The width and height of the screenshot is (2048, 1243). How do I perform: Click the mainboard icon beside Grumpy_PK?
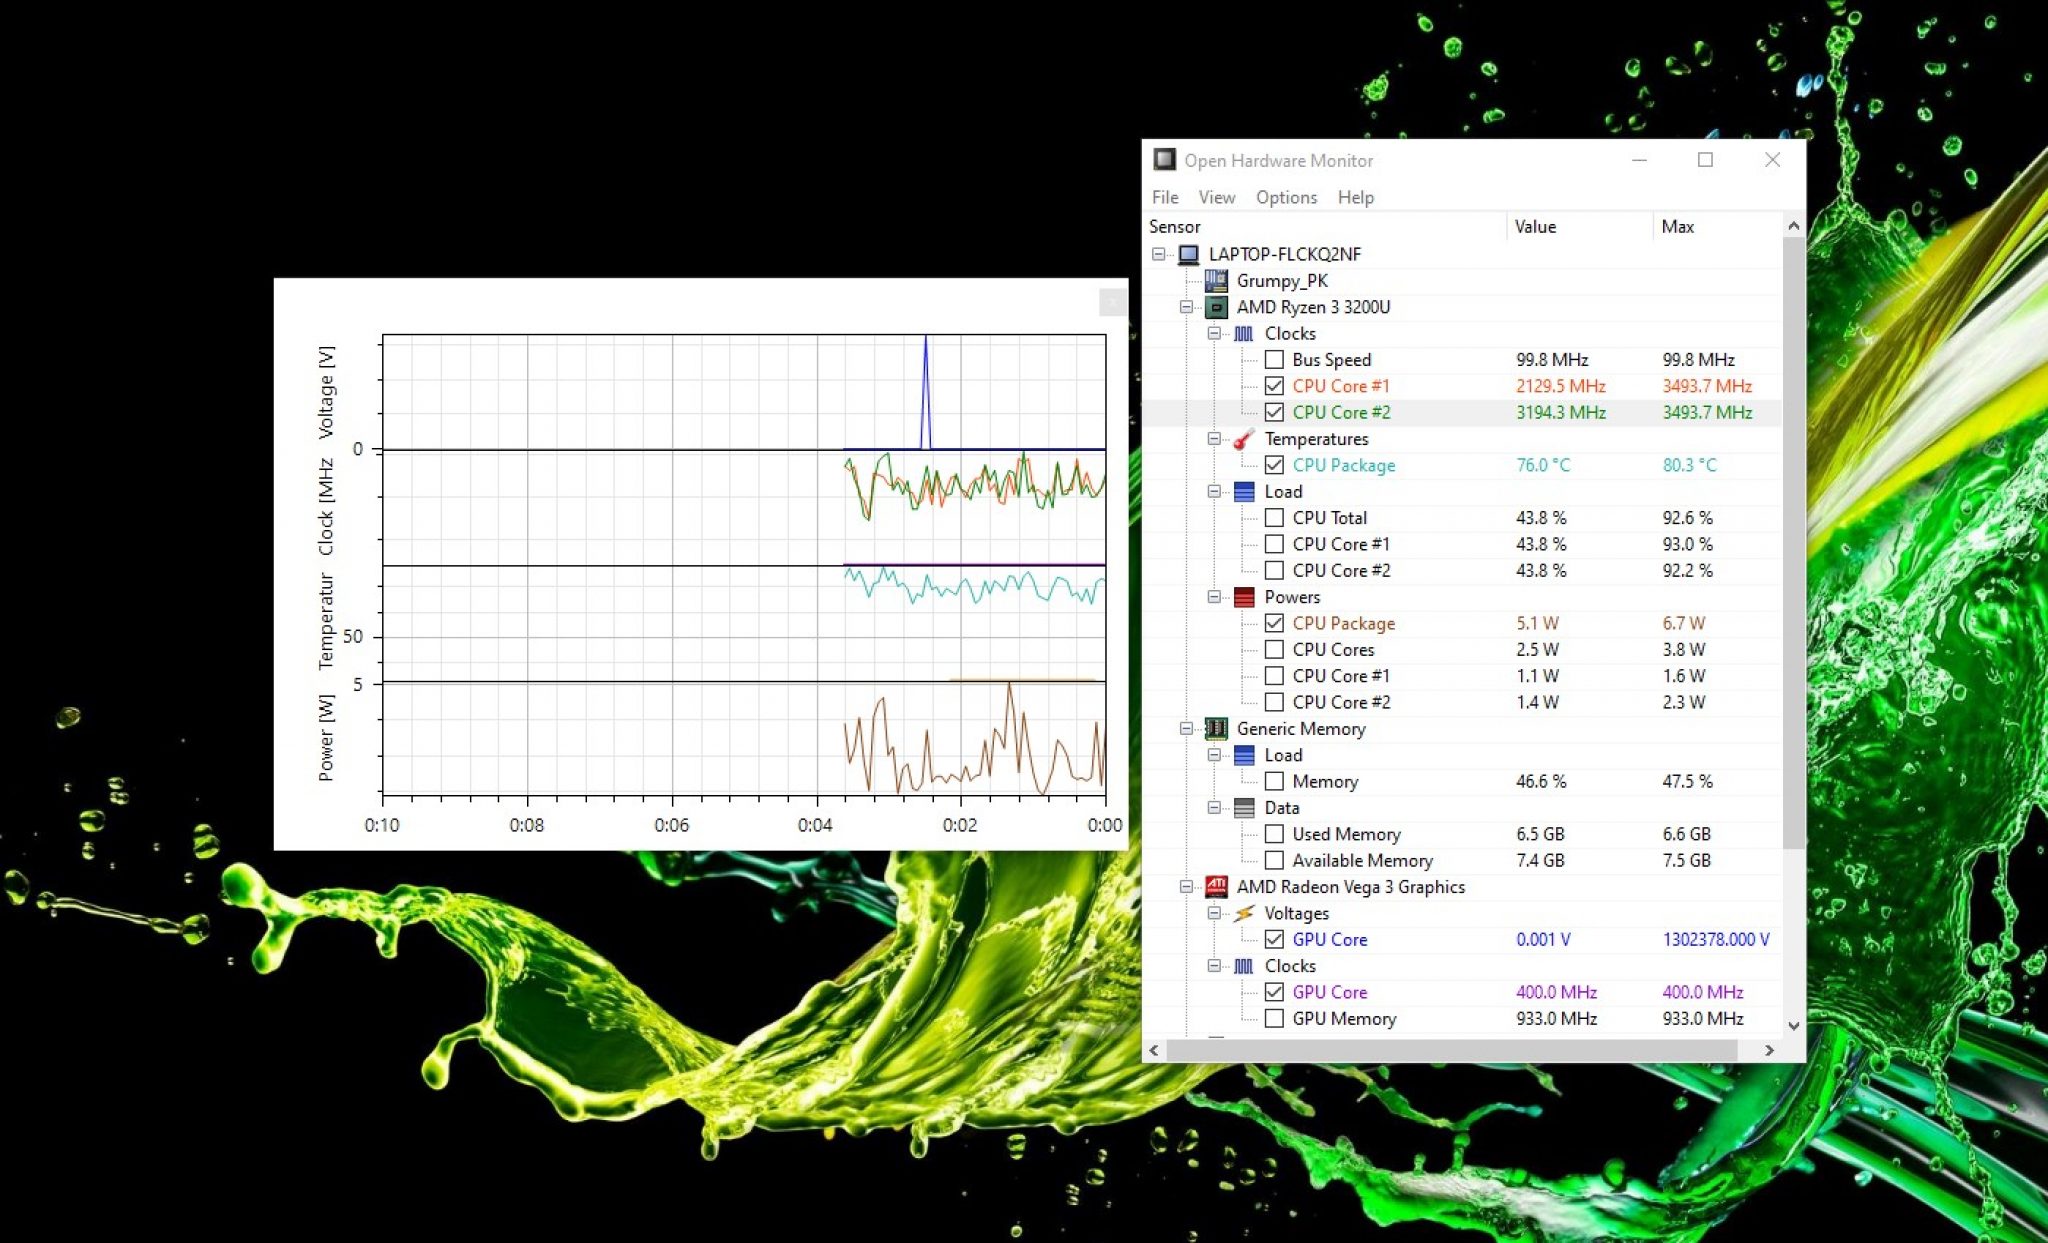1217,281
